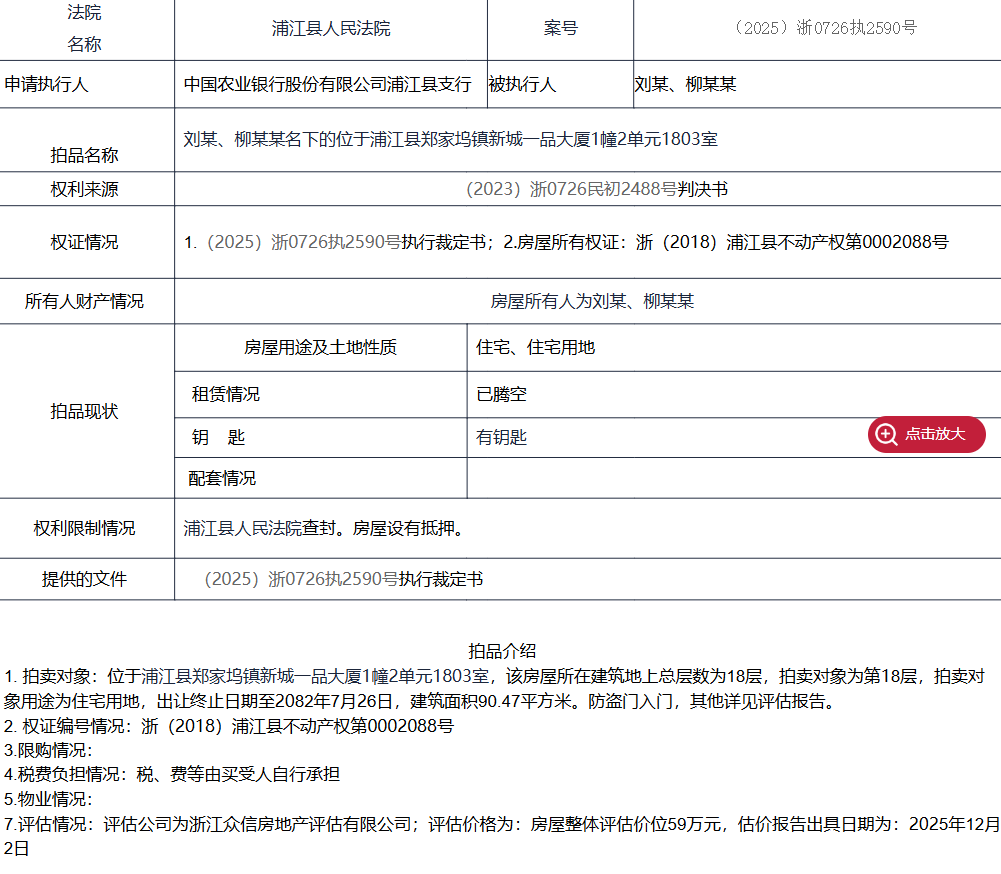Click the 权利来源 row label

point(85,189)
